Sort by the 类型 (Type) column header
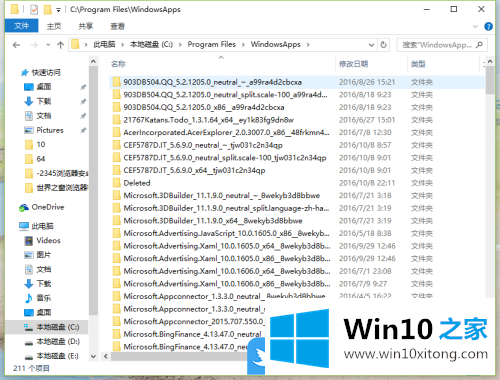Viewport: 500px width, 380px height. [x=418, y=64]
